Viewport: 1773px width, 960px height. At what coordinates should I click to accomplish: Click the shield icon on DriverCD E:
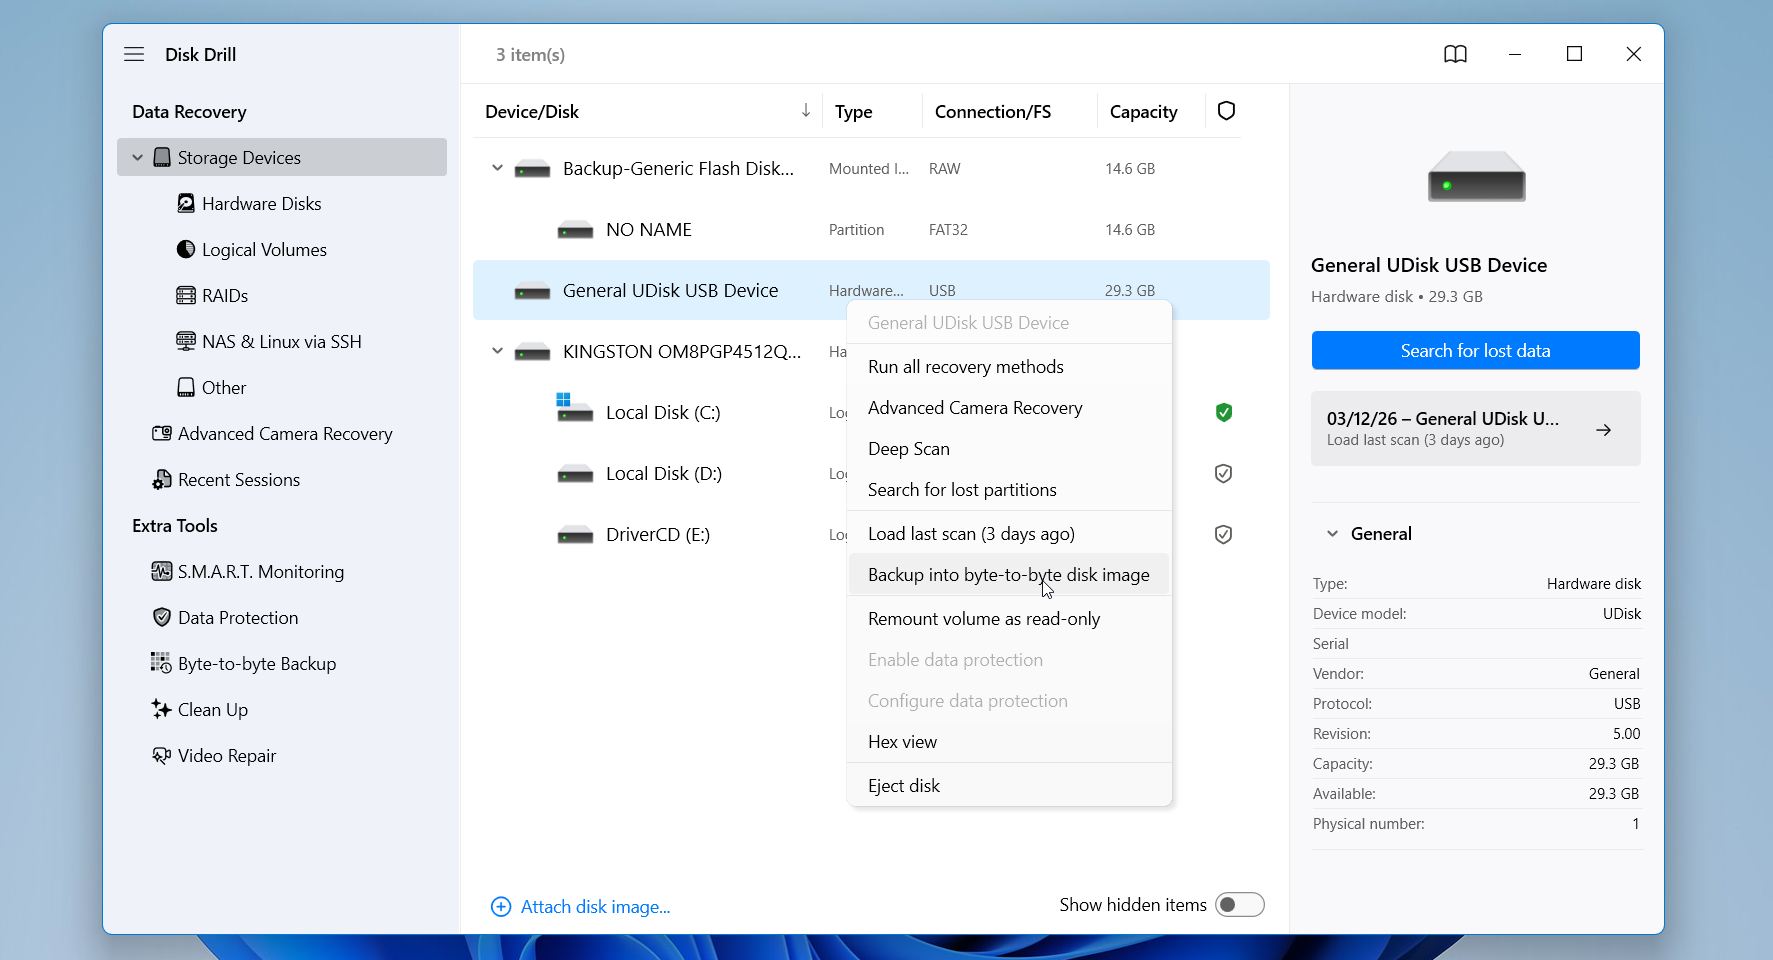point(1222,533)
